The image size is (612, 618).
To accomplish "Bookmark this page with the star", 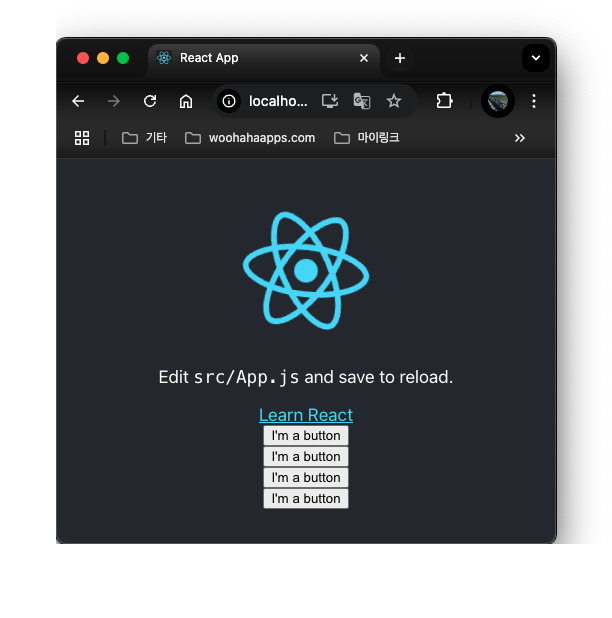I will tap(394, 101).
